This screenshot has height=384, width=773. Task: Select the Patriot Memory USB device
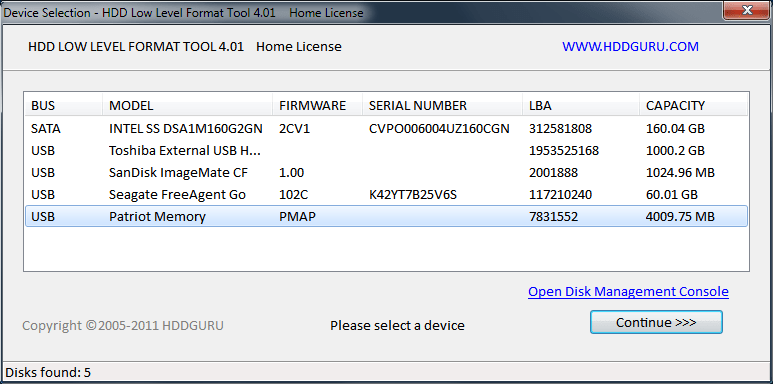(386, 216)
